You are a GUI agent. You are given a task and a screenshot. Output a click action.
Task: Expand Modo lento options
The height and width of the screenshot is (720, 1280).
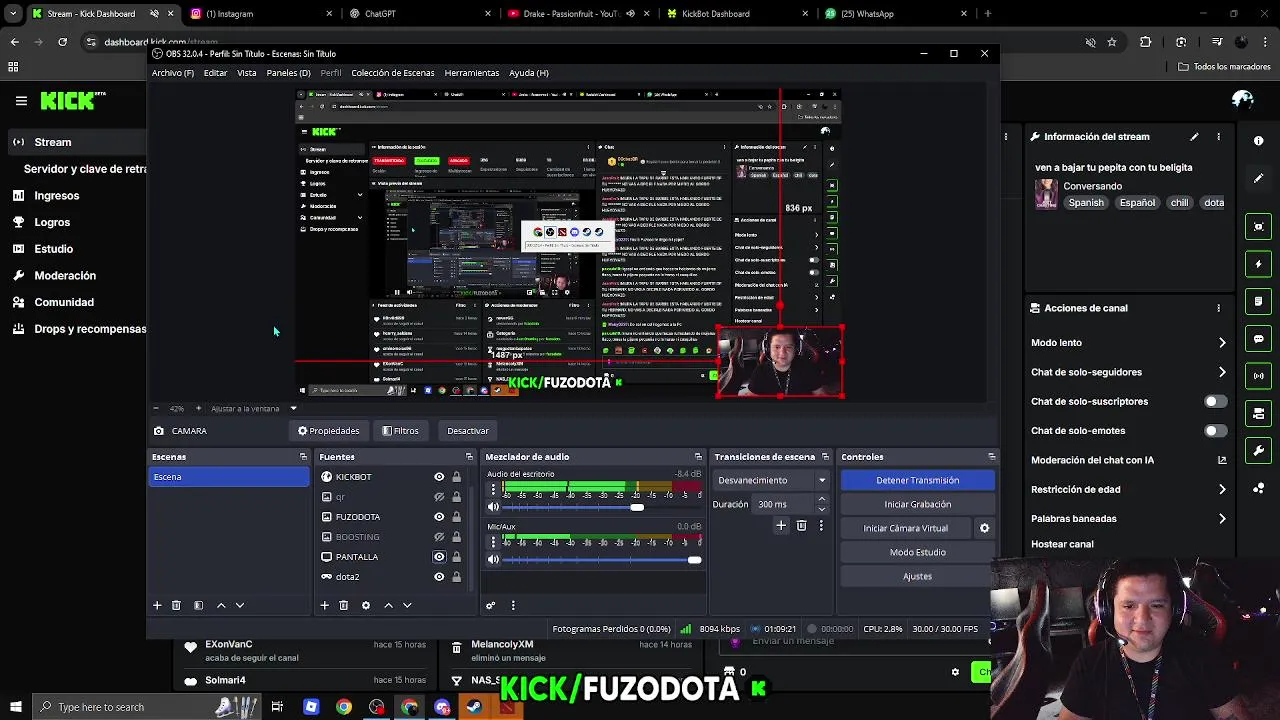pos(1222,343)
